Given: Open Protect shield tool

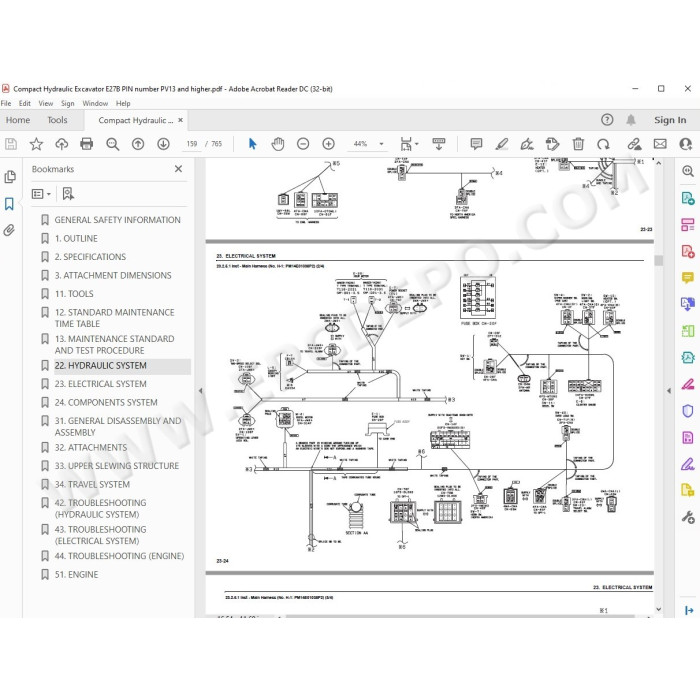Looking at the screenshot, I should point(688,410).
